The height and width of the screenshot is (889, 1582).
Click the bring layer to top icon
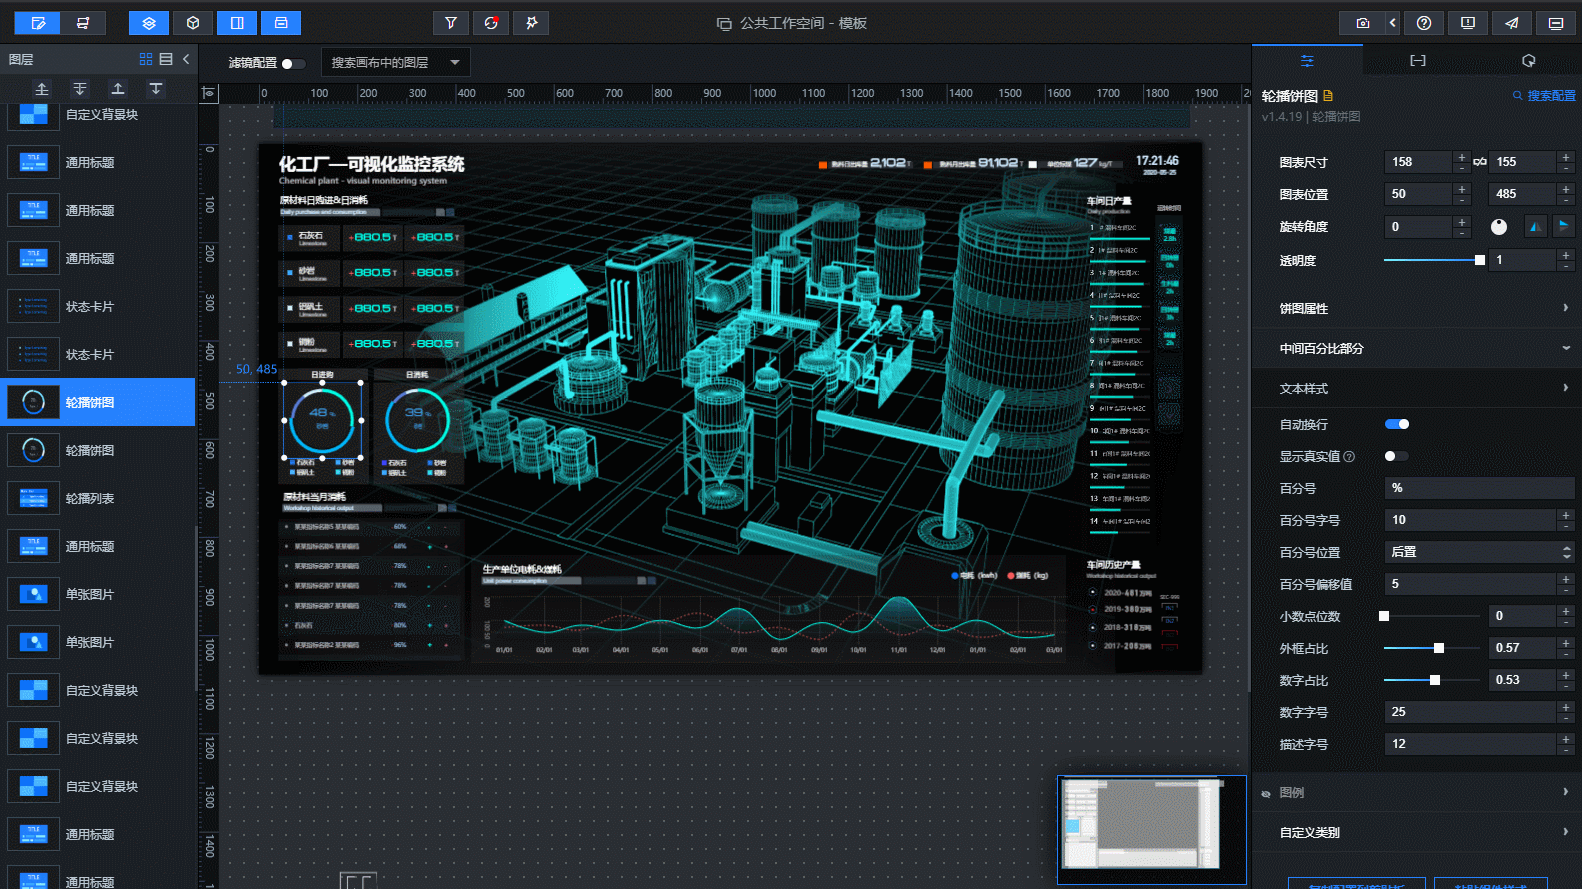point(42,89)
